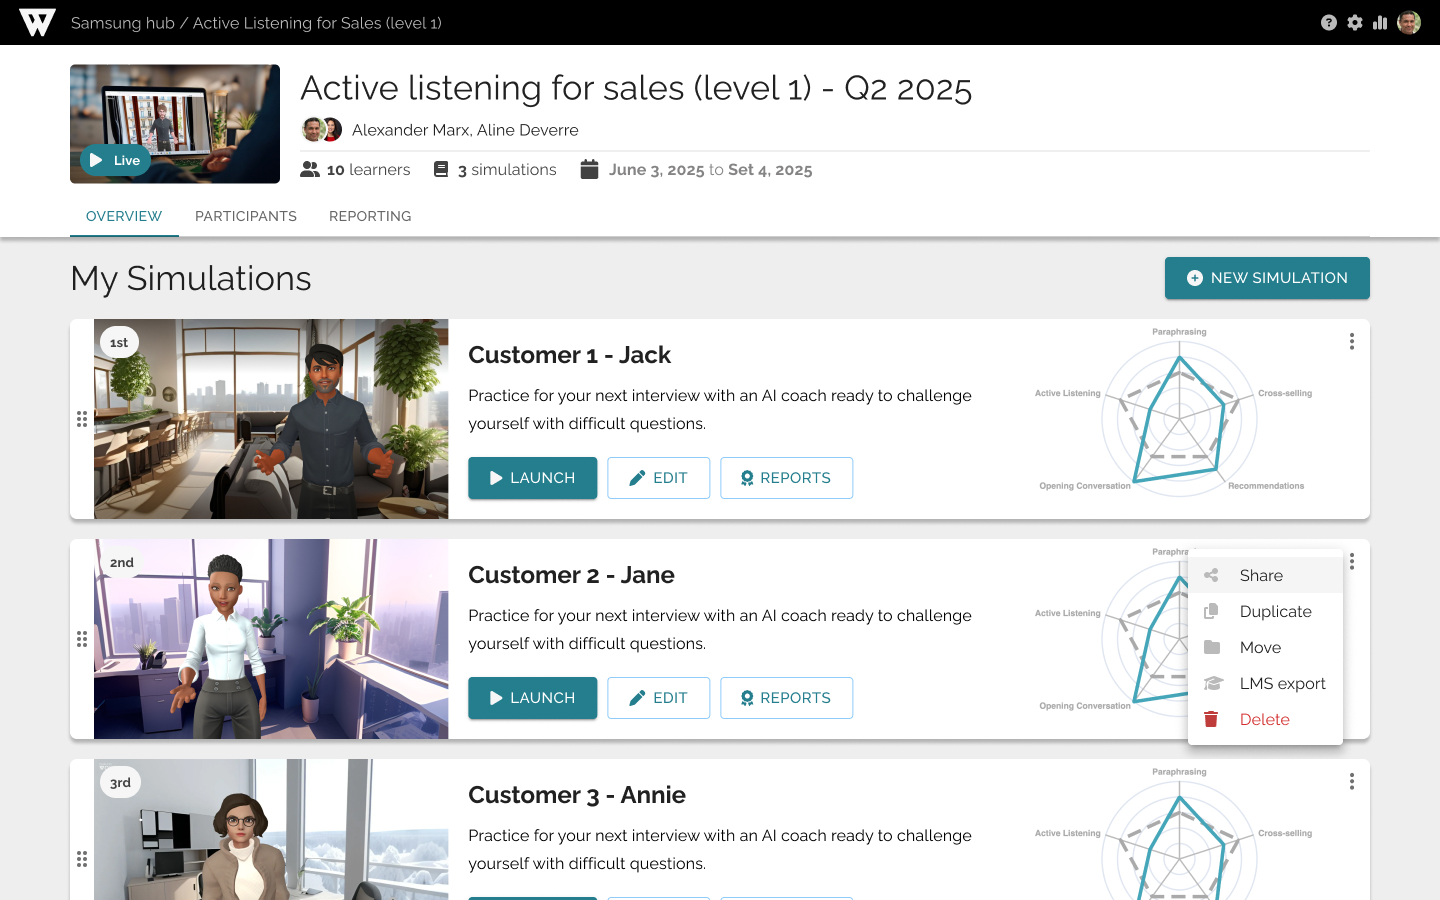Close the Customer 2 three-dot menu
The height and width of the screenshot is (900, 1440).
pyautogui.click(x=1352, y=561)
